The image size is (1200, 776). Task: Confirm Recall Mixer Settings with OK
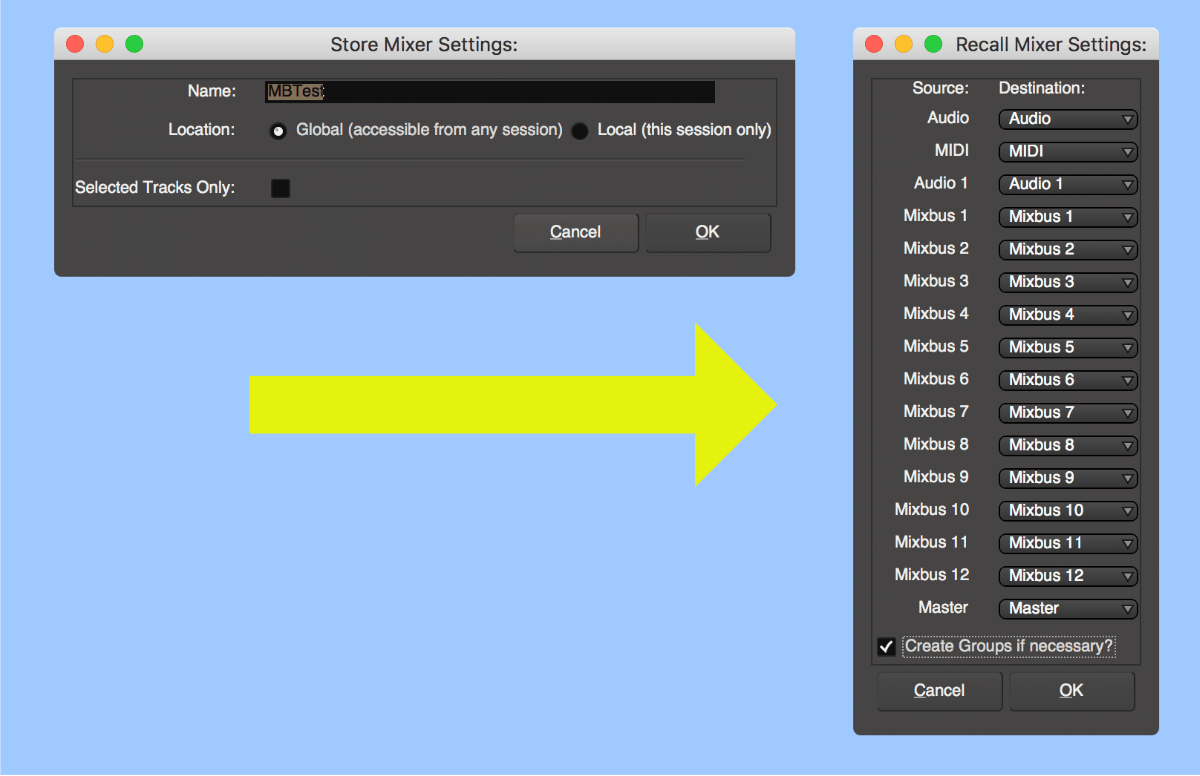[x=1071, y=691]
